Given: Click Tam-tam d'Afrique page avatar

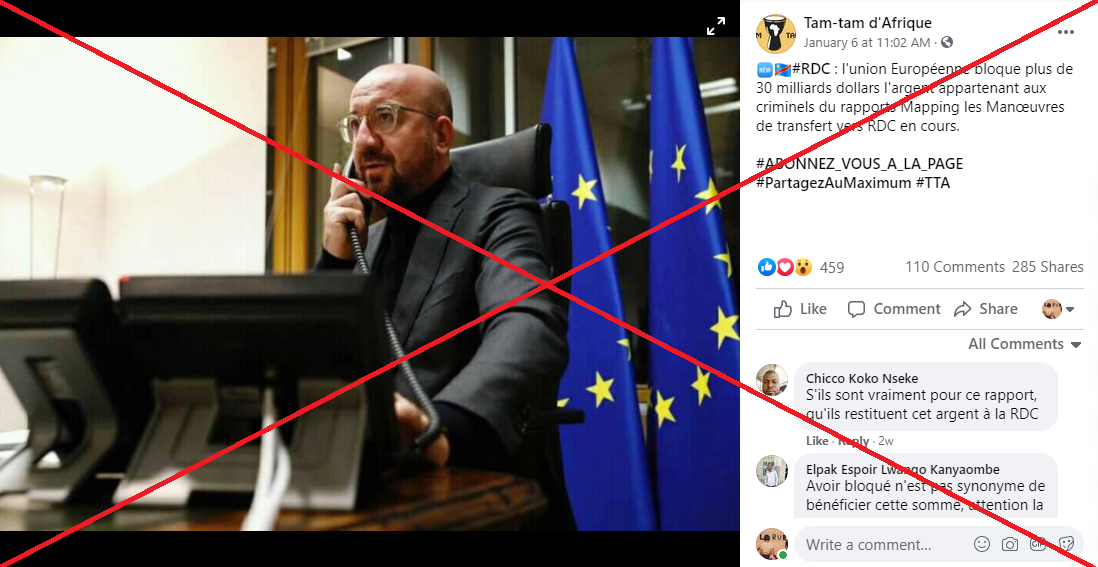Looking at the screenshot, I should tap(775, 34).
